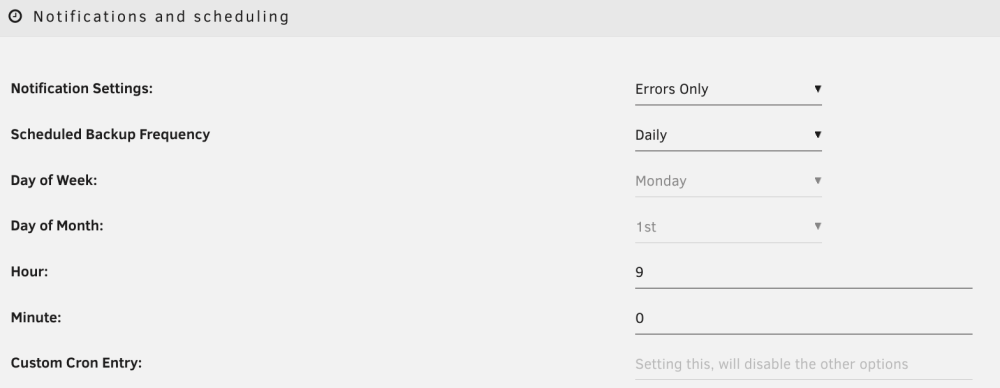Image resolution: width=1000 pixels, height=388 pixels.
Task: Click the Minute label
Action: [x=36, y=318]
